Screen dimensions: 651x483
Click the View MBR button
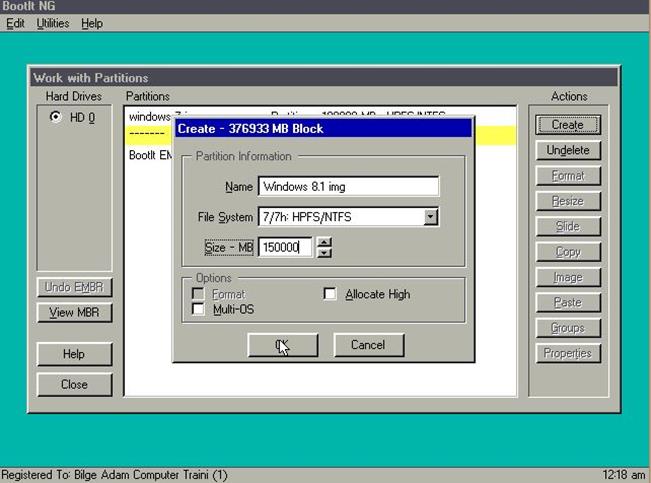point(74,312)
